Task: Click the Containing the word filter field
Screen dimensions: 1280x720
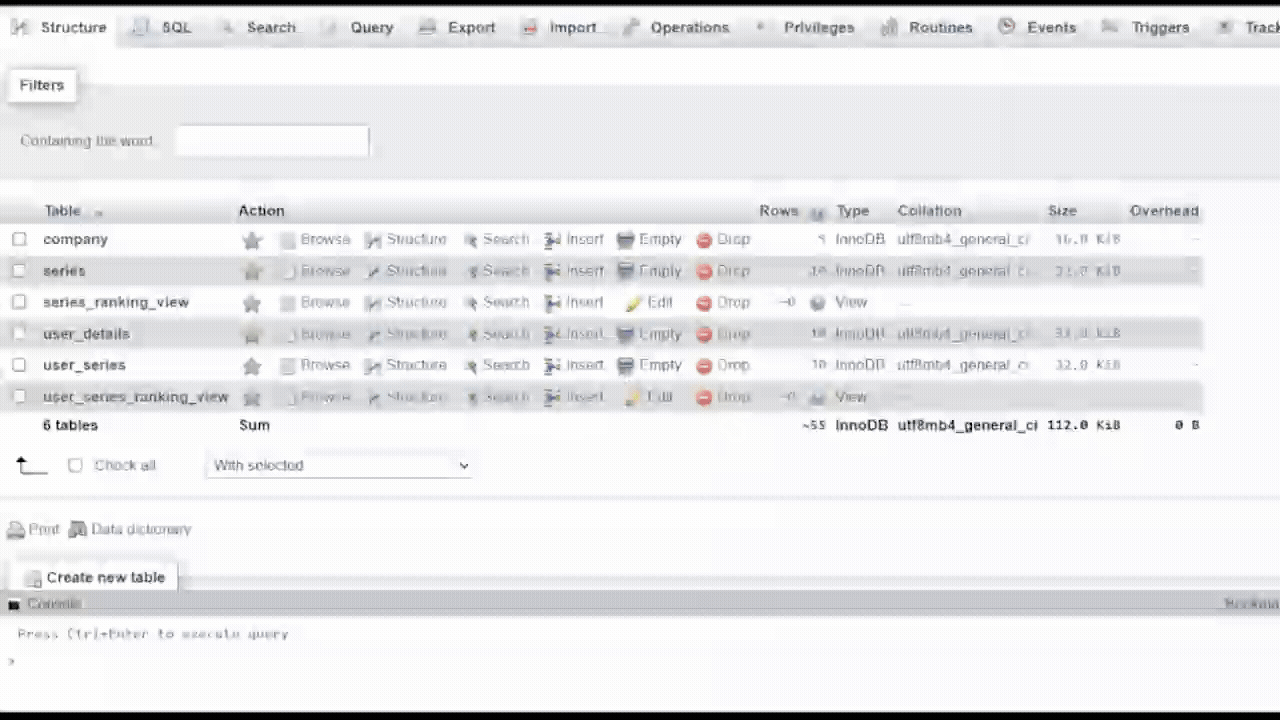Action: click(x=272, y=141)
